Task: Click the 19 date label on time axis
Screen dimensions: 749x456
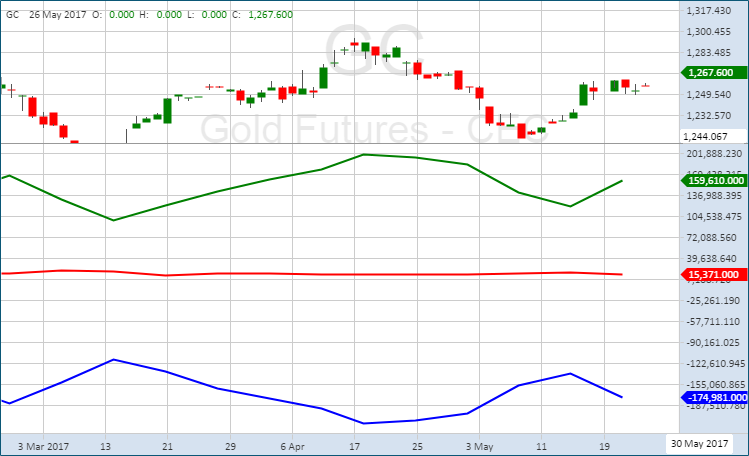Action: pyautogui.click(x=604, y=446)
